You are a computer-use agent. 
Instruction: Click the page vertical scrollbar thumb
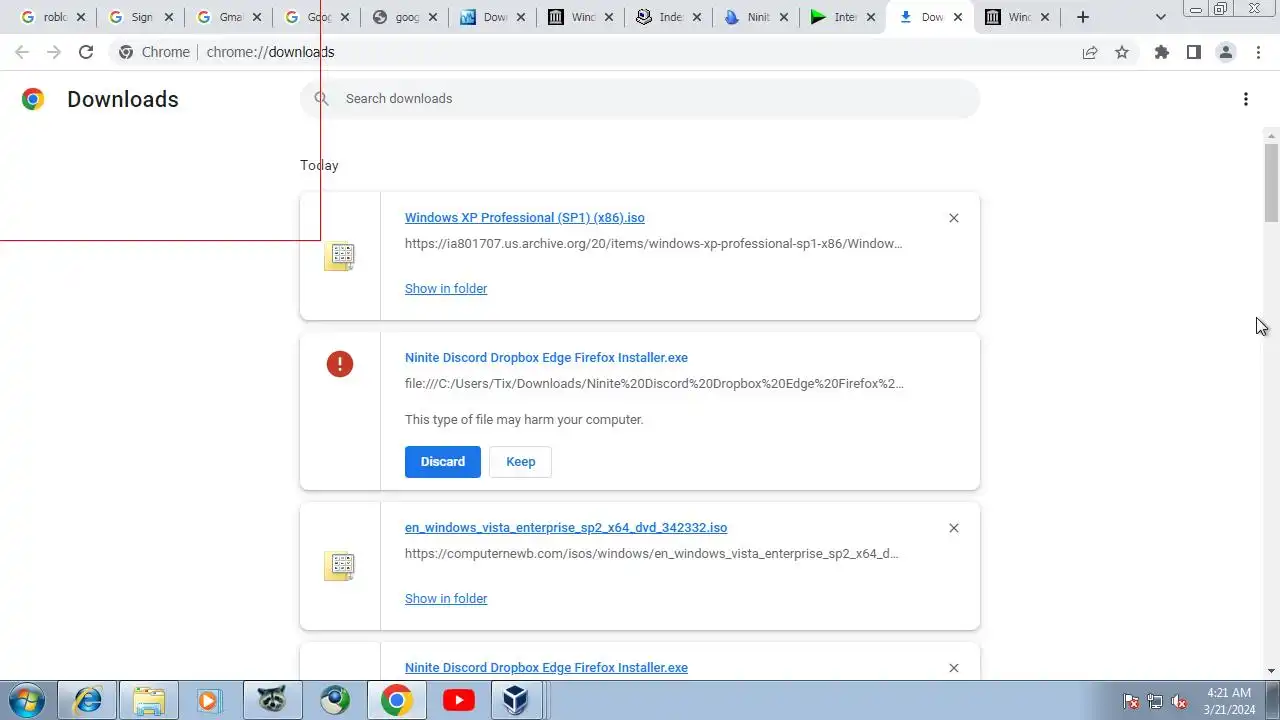pyautogui.click(x=1271, y=182)
